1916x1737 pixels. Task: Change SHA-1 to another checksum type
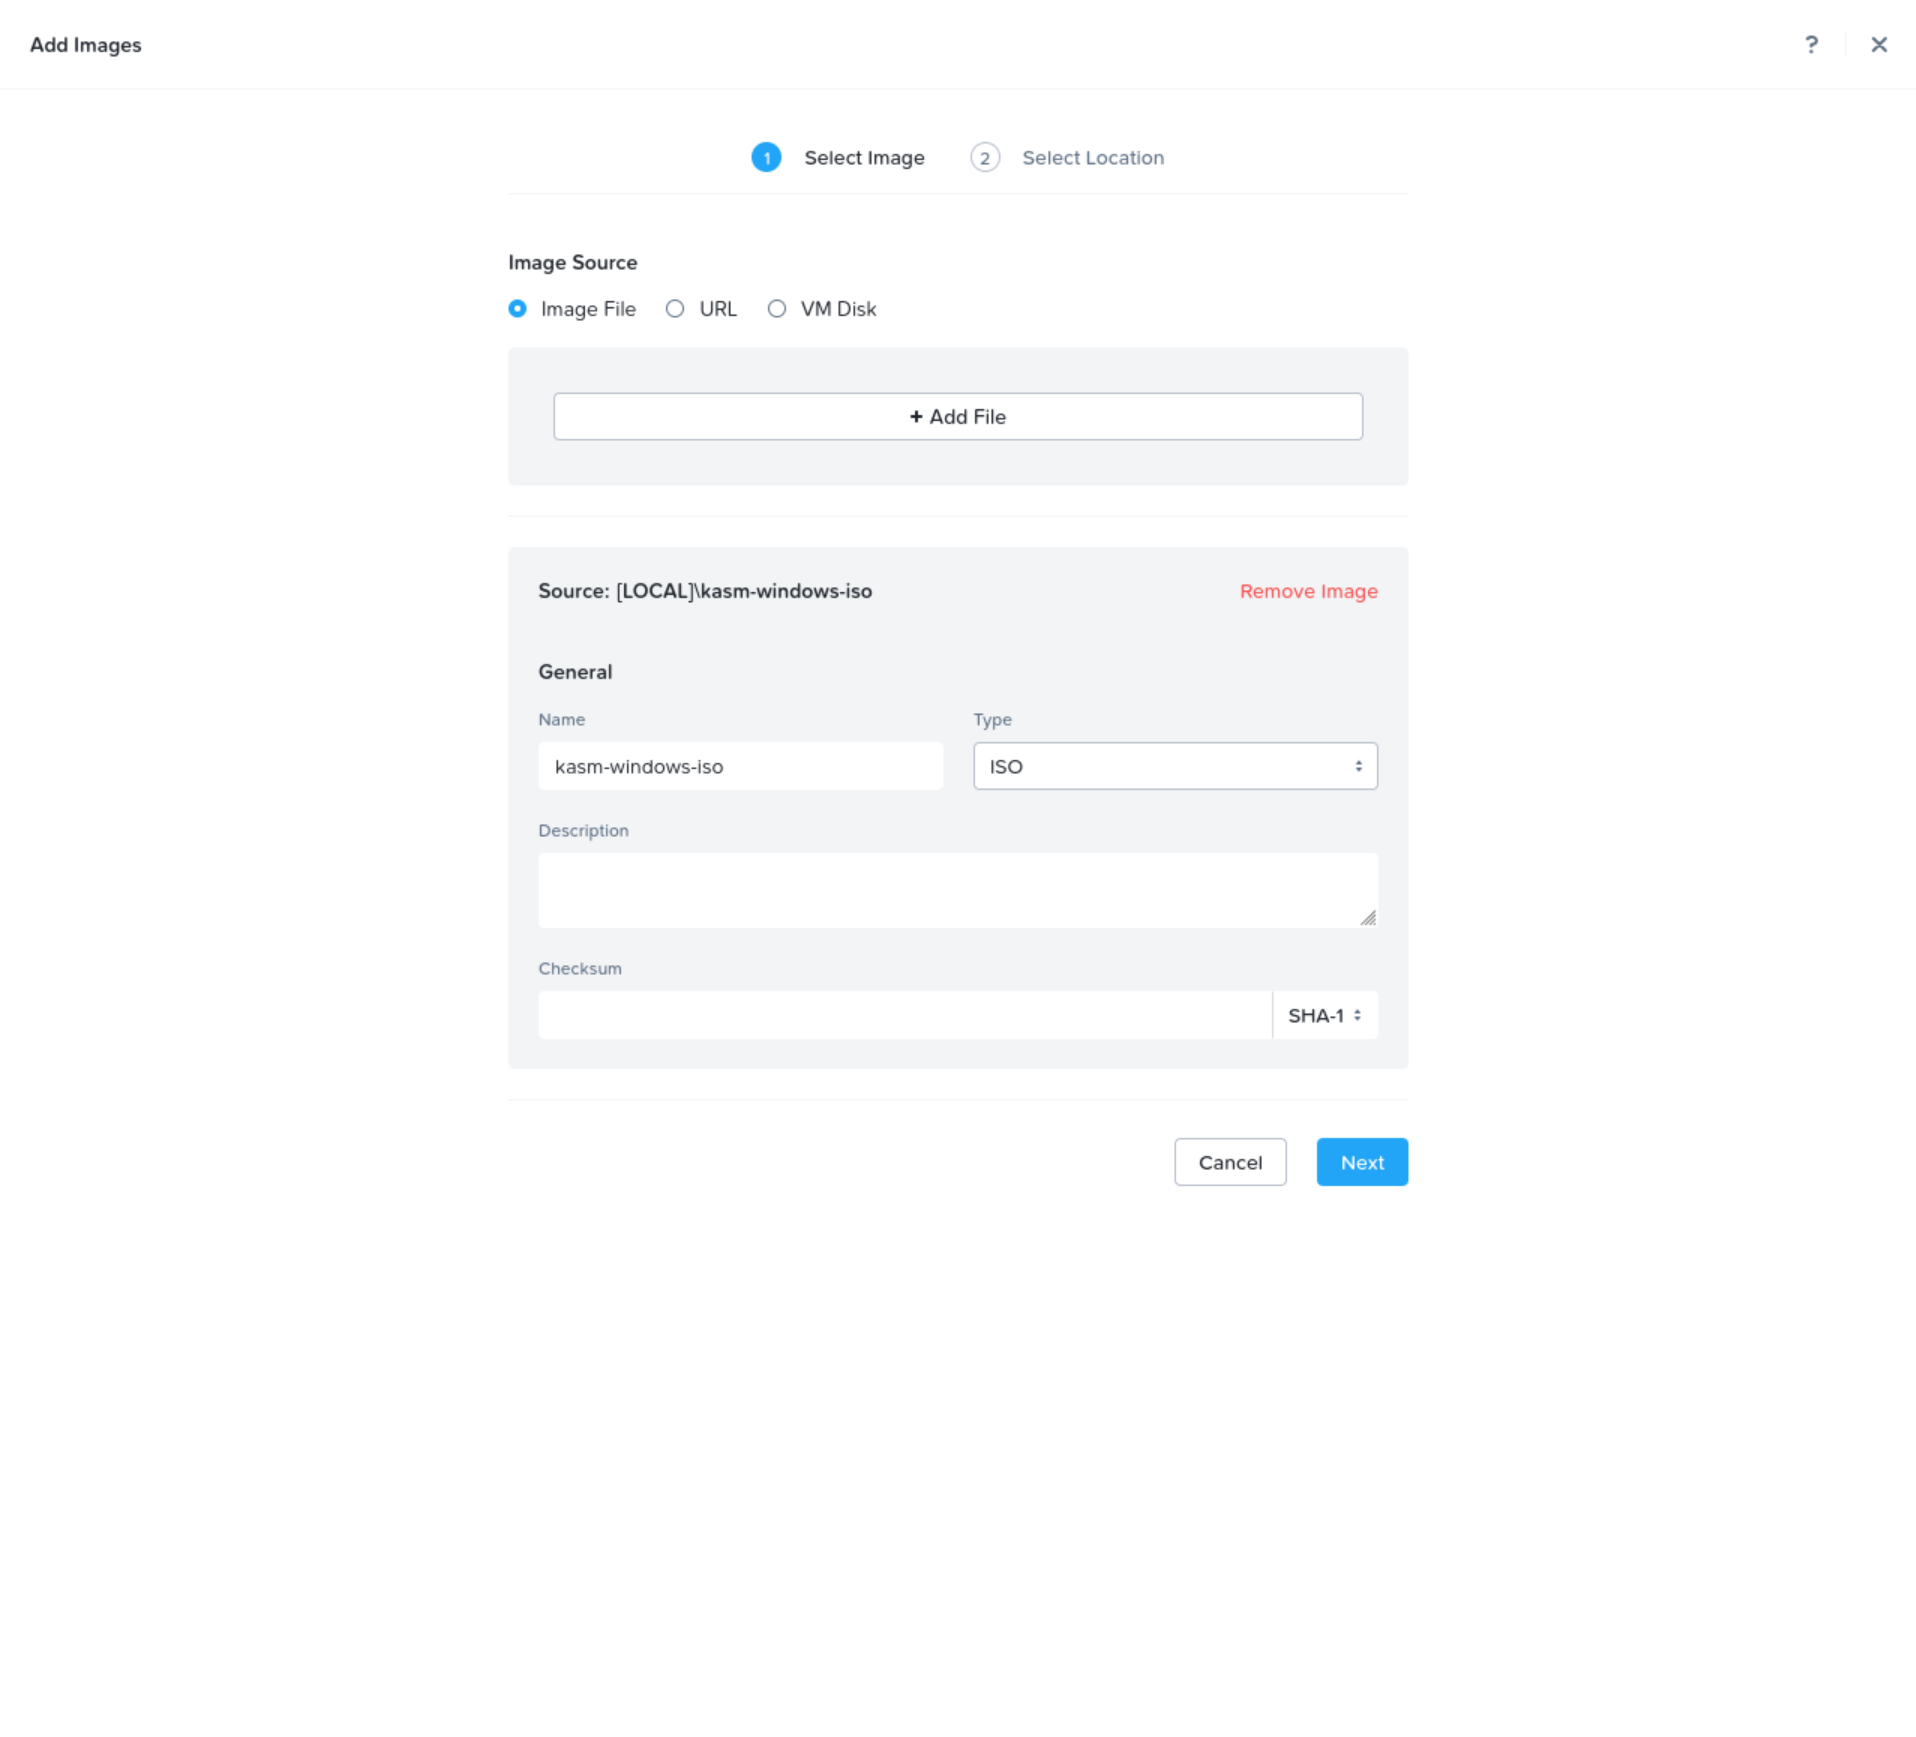pyautogui.click(x=1324, y=1014)
